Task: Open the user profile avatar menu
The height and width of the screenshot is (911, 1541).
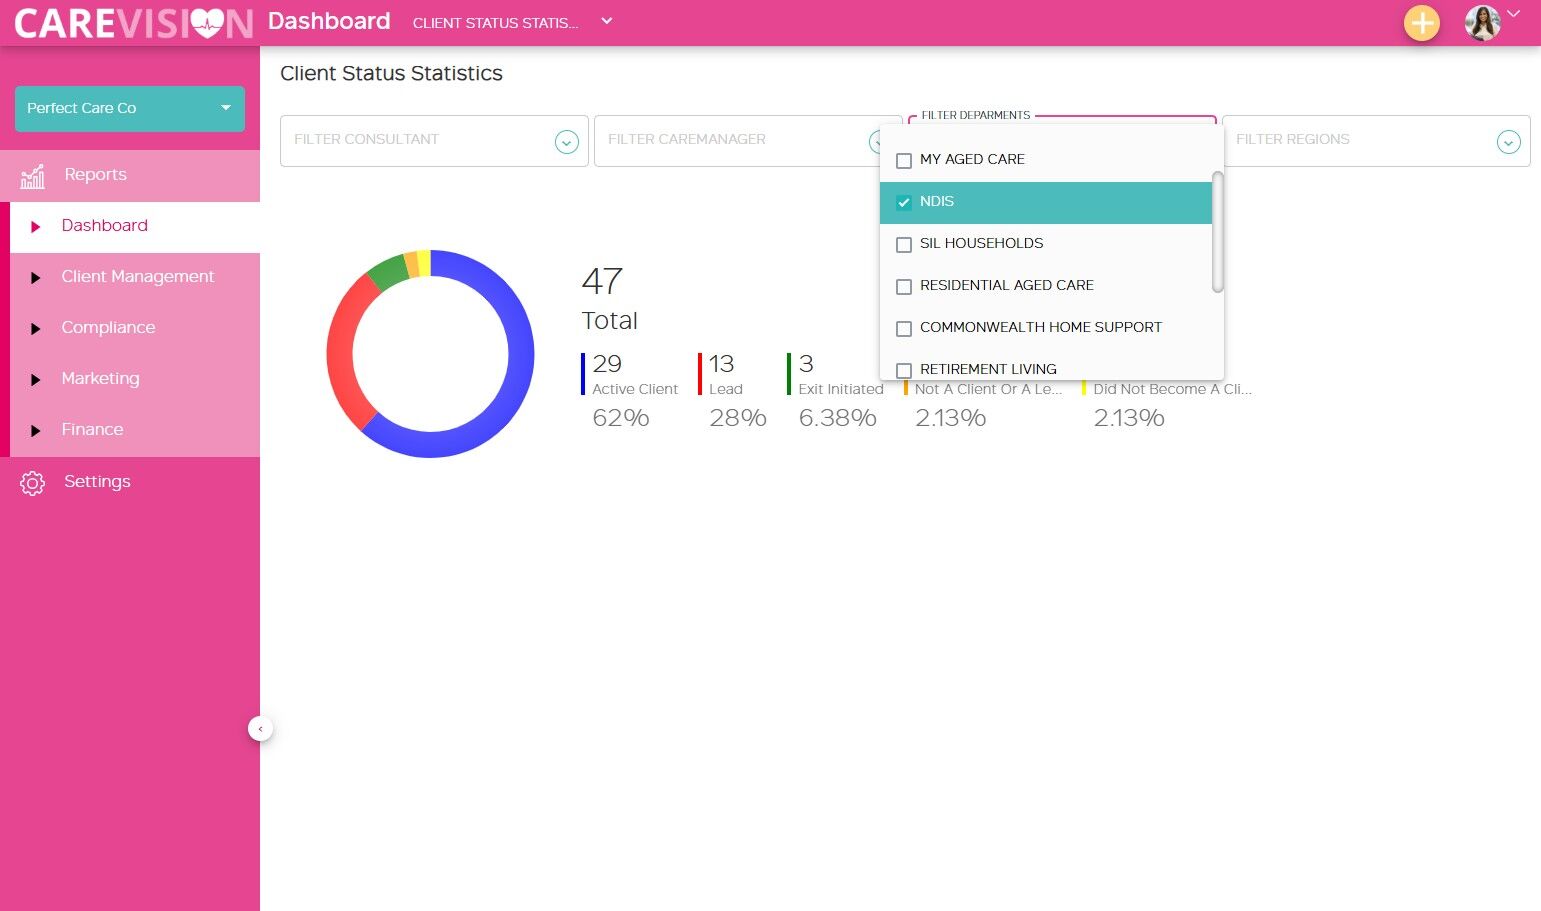Action: (1482, 23)
